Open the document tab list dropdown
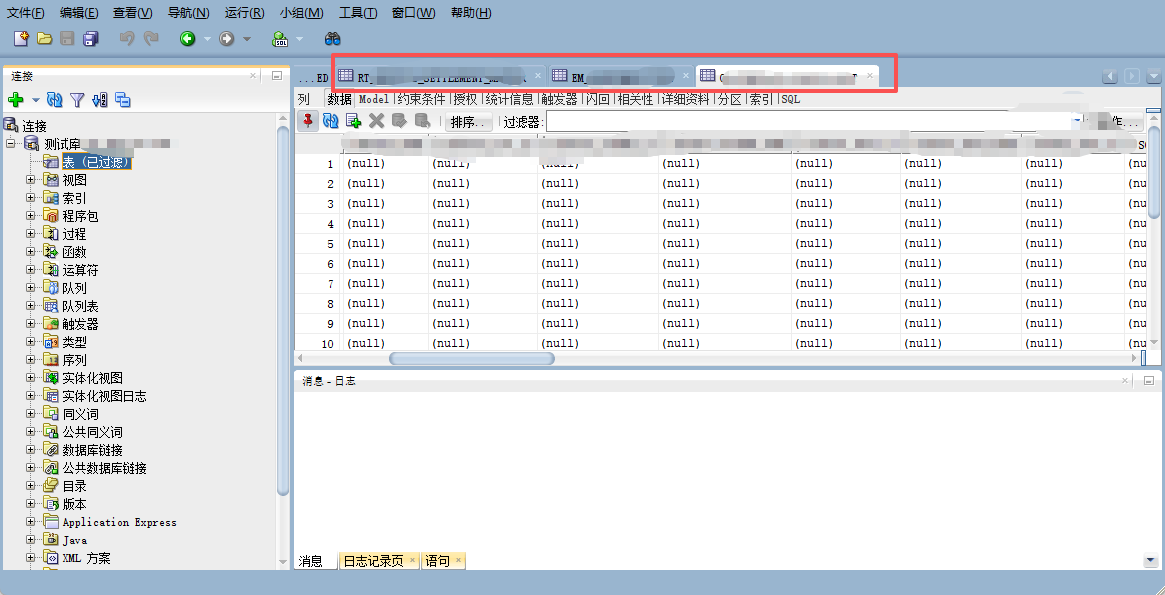The height and width of the screenshot is (595, 1165). tap(1153, 76)
